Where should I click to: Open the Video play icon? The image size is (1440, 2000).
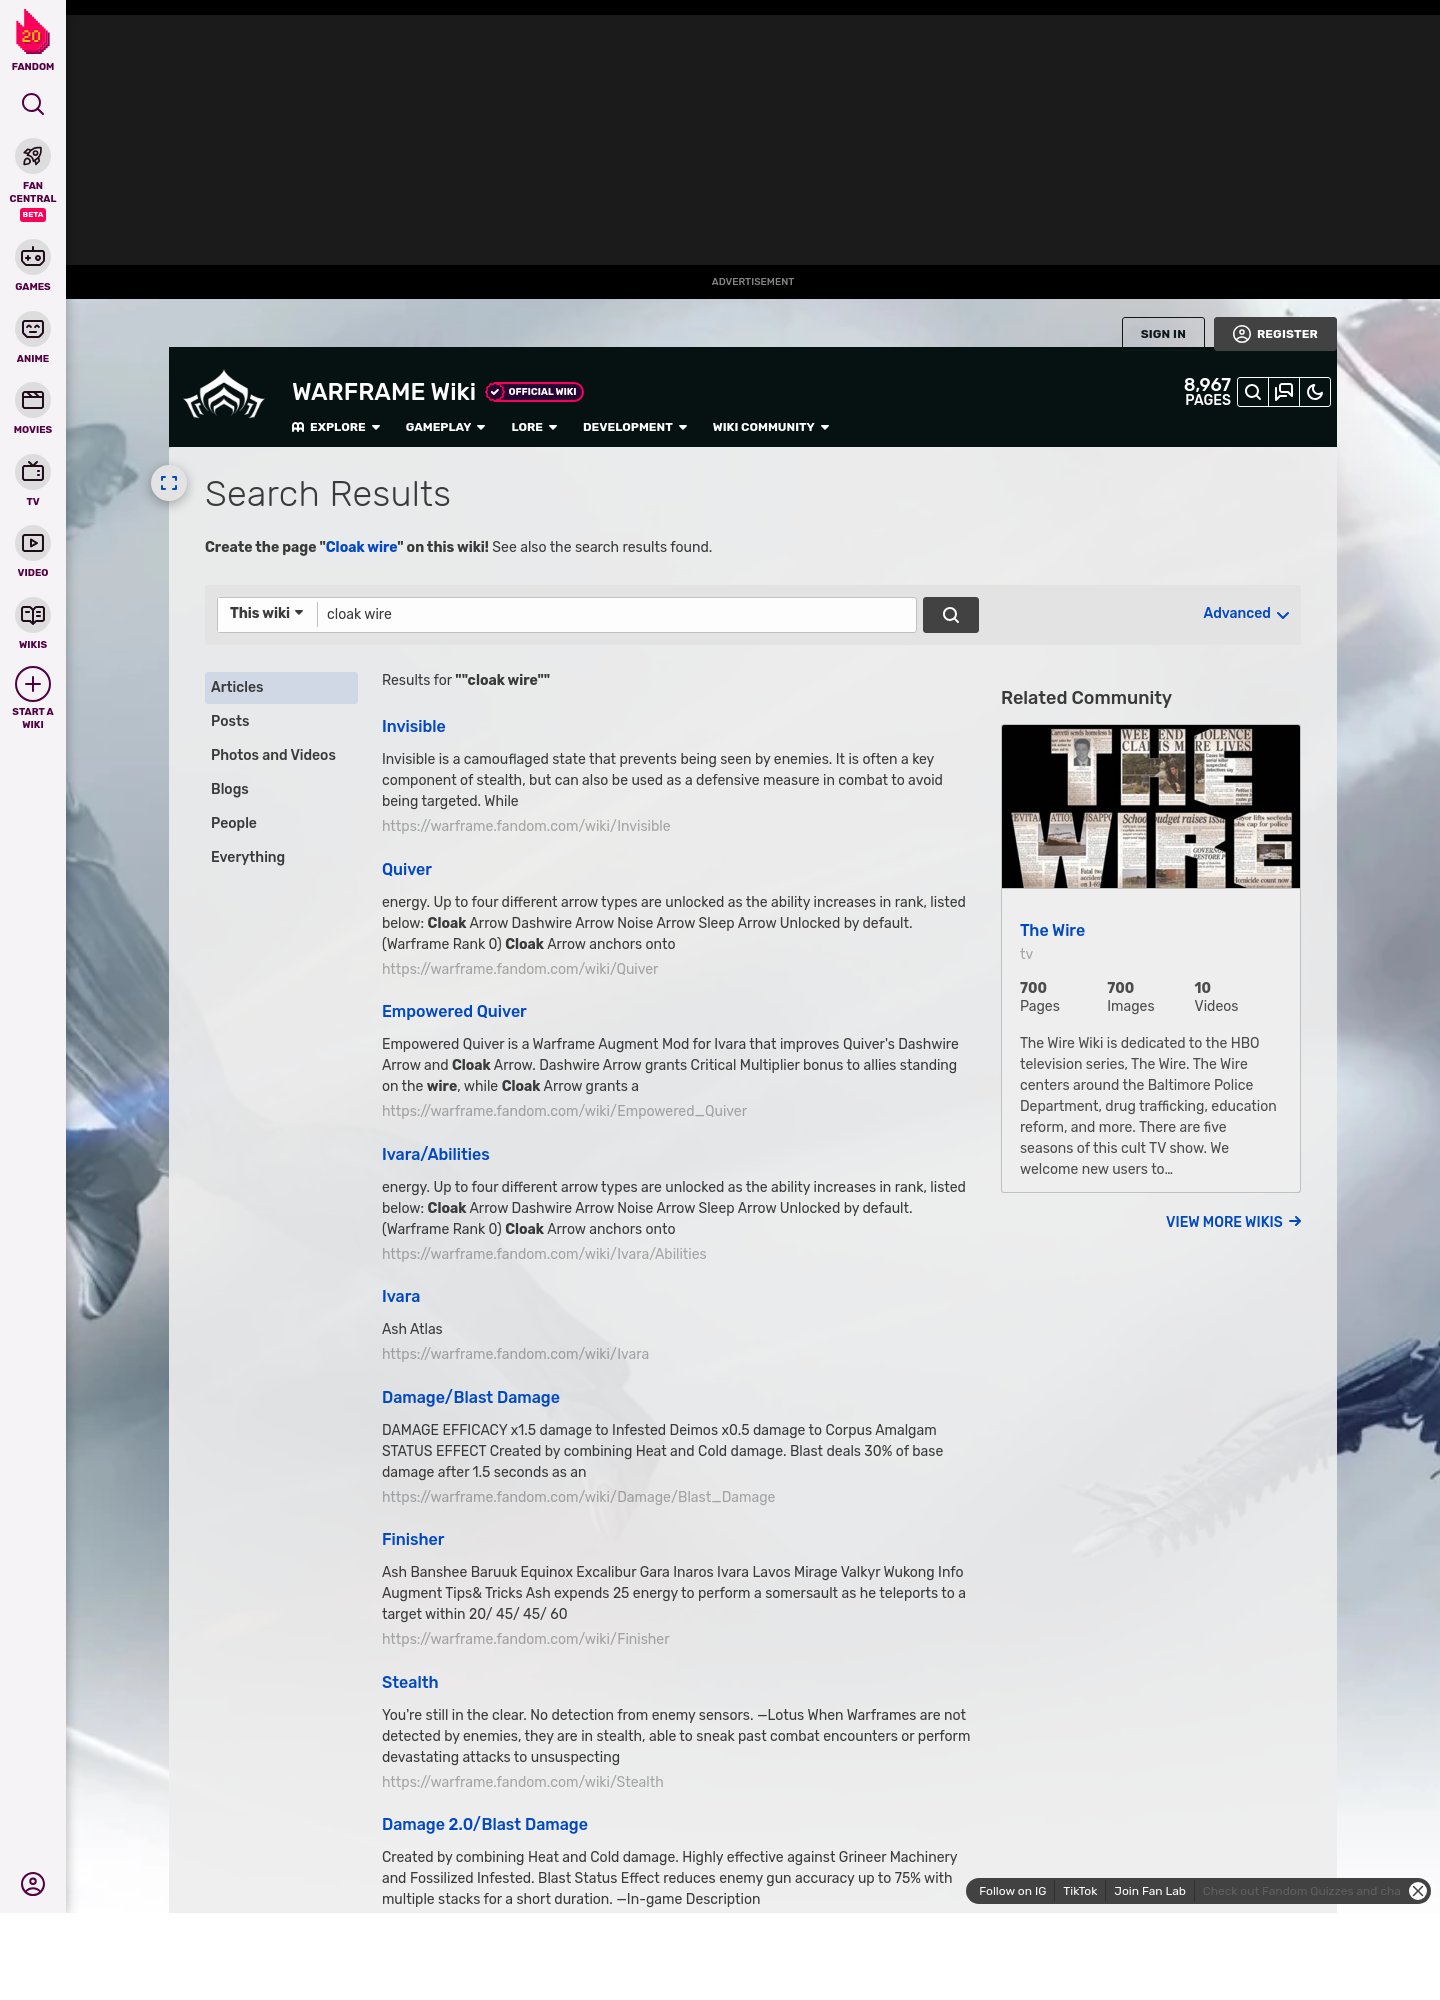click(33, 543)
